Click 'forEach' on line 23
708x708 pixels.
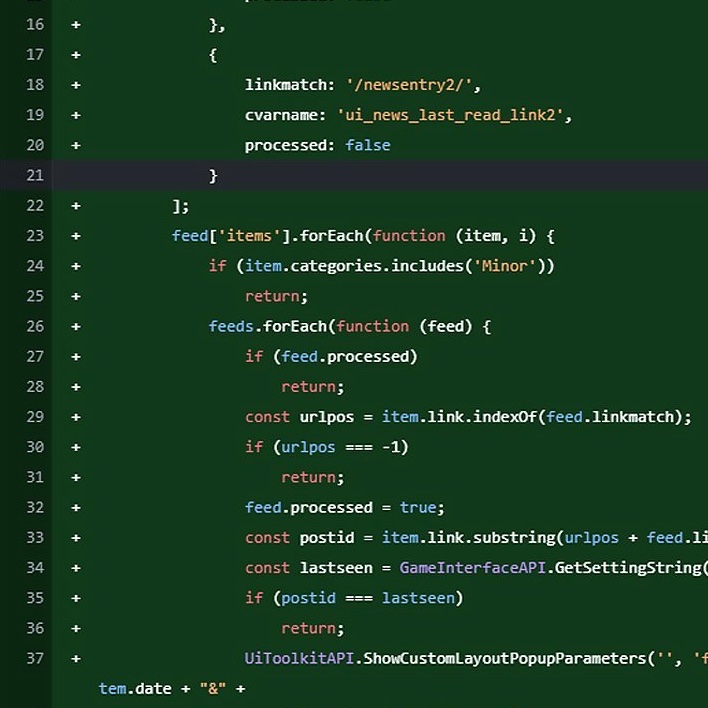(331, 236)
